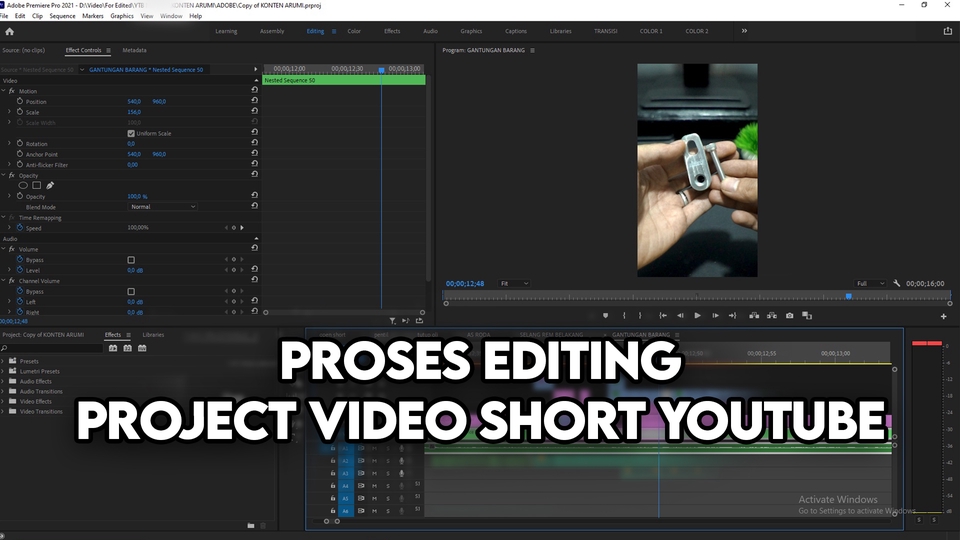The height and width of the screenshot is (540, 960).
Task: Expand the Audio Transitions folder
Action: point(3,391)
